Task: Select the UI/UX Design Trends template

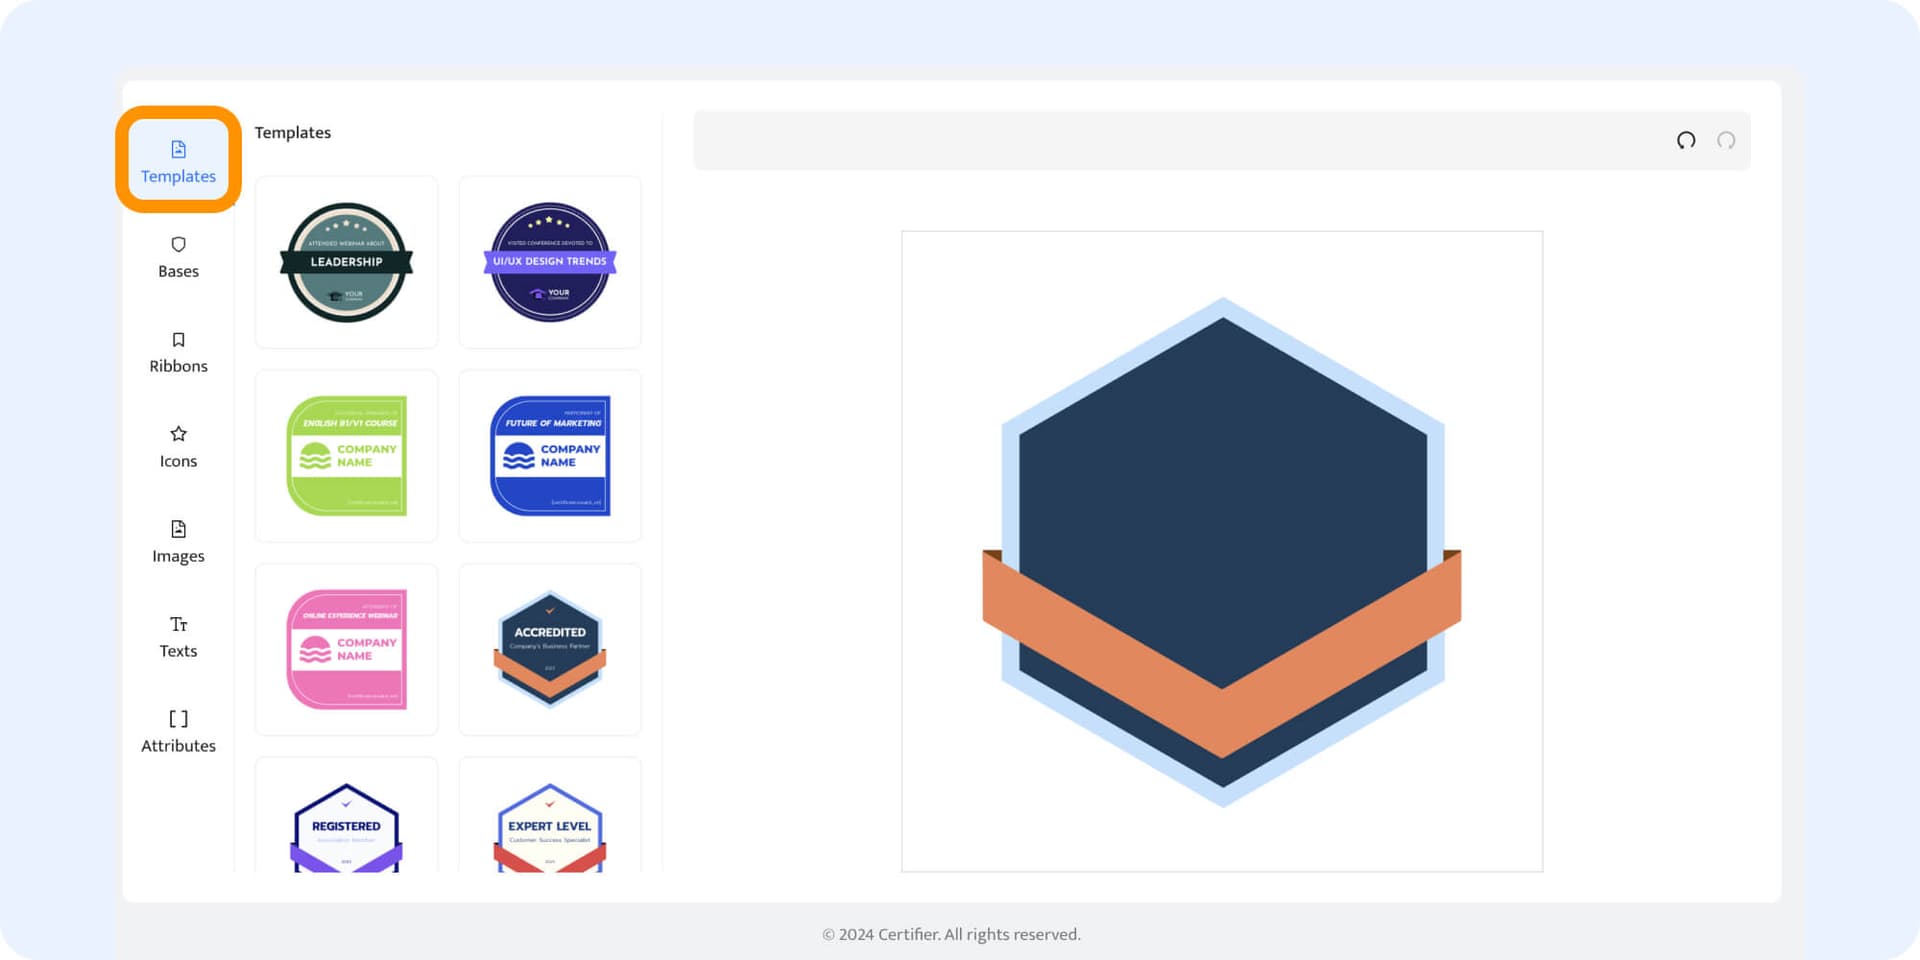Action: (550, 262)
